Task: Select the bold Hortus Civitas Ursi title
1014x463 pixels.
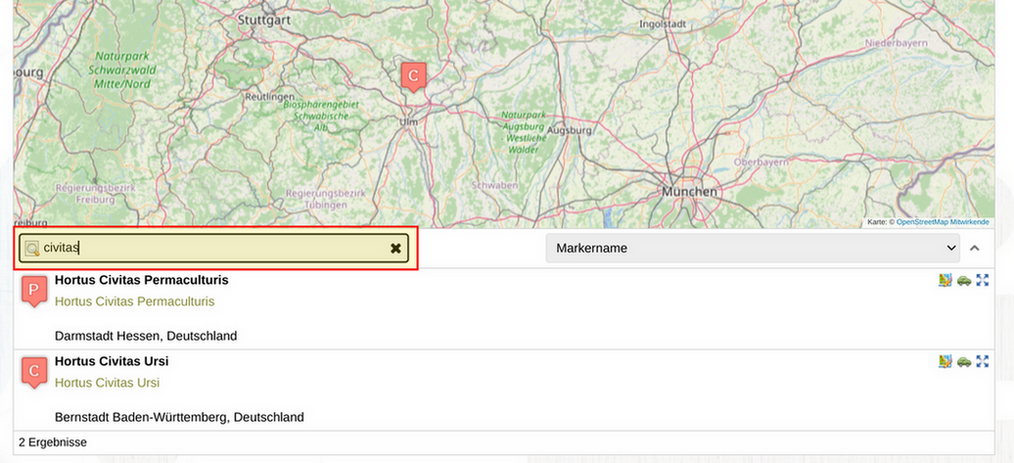Action: (111, 361)
